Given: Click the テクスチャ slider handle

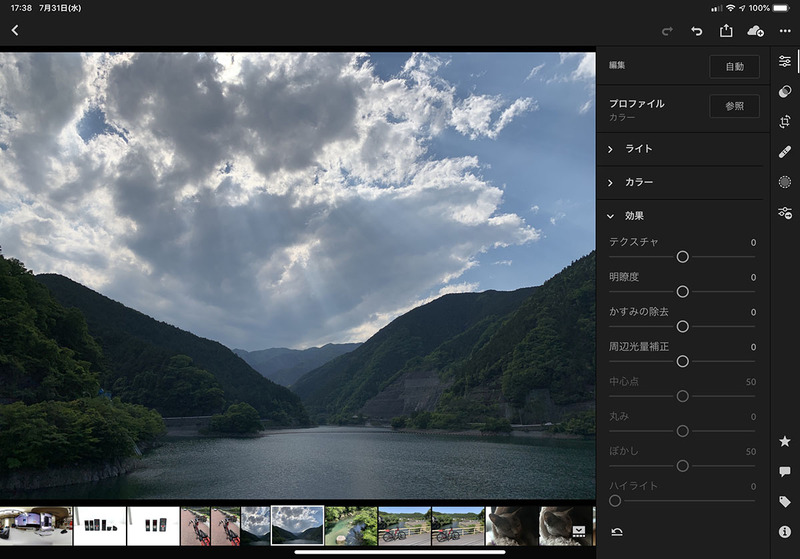Looking at the screenshot, I should tap(682, 257).
